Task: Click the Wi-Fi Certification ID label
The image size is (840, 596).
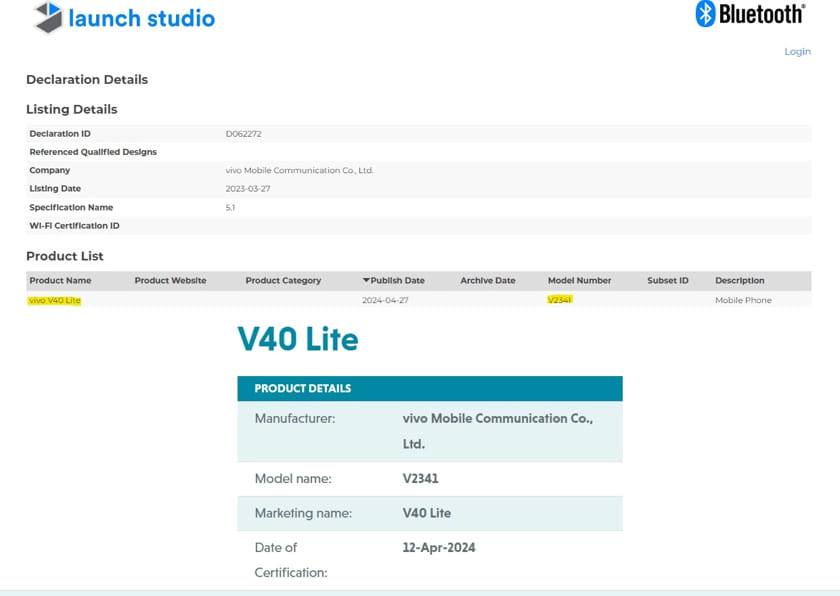Action: pyautogui.click(x=74, y=226)
